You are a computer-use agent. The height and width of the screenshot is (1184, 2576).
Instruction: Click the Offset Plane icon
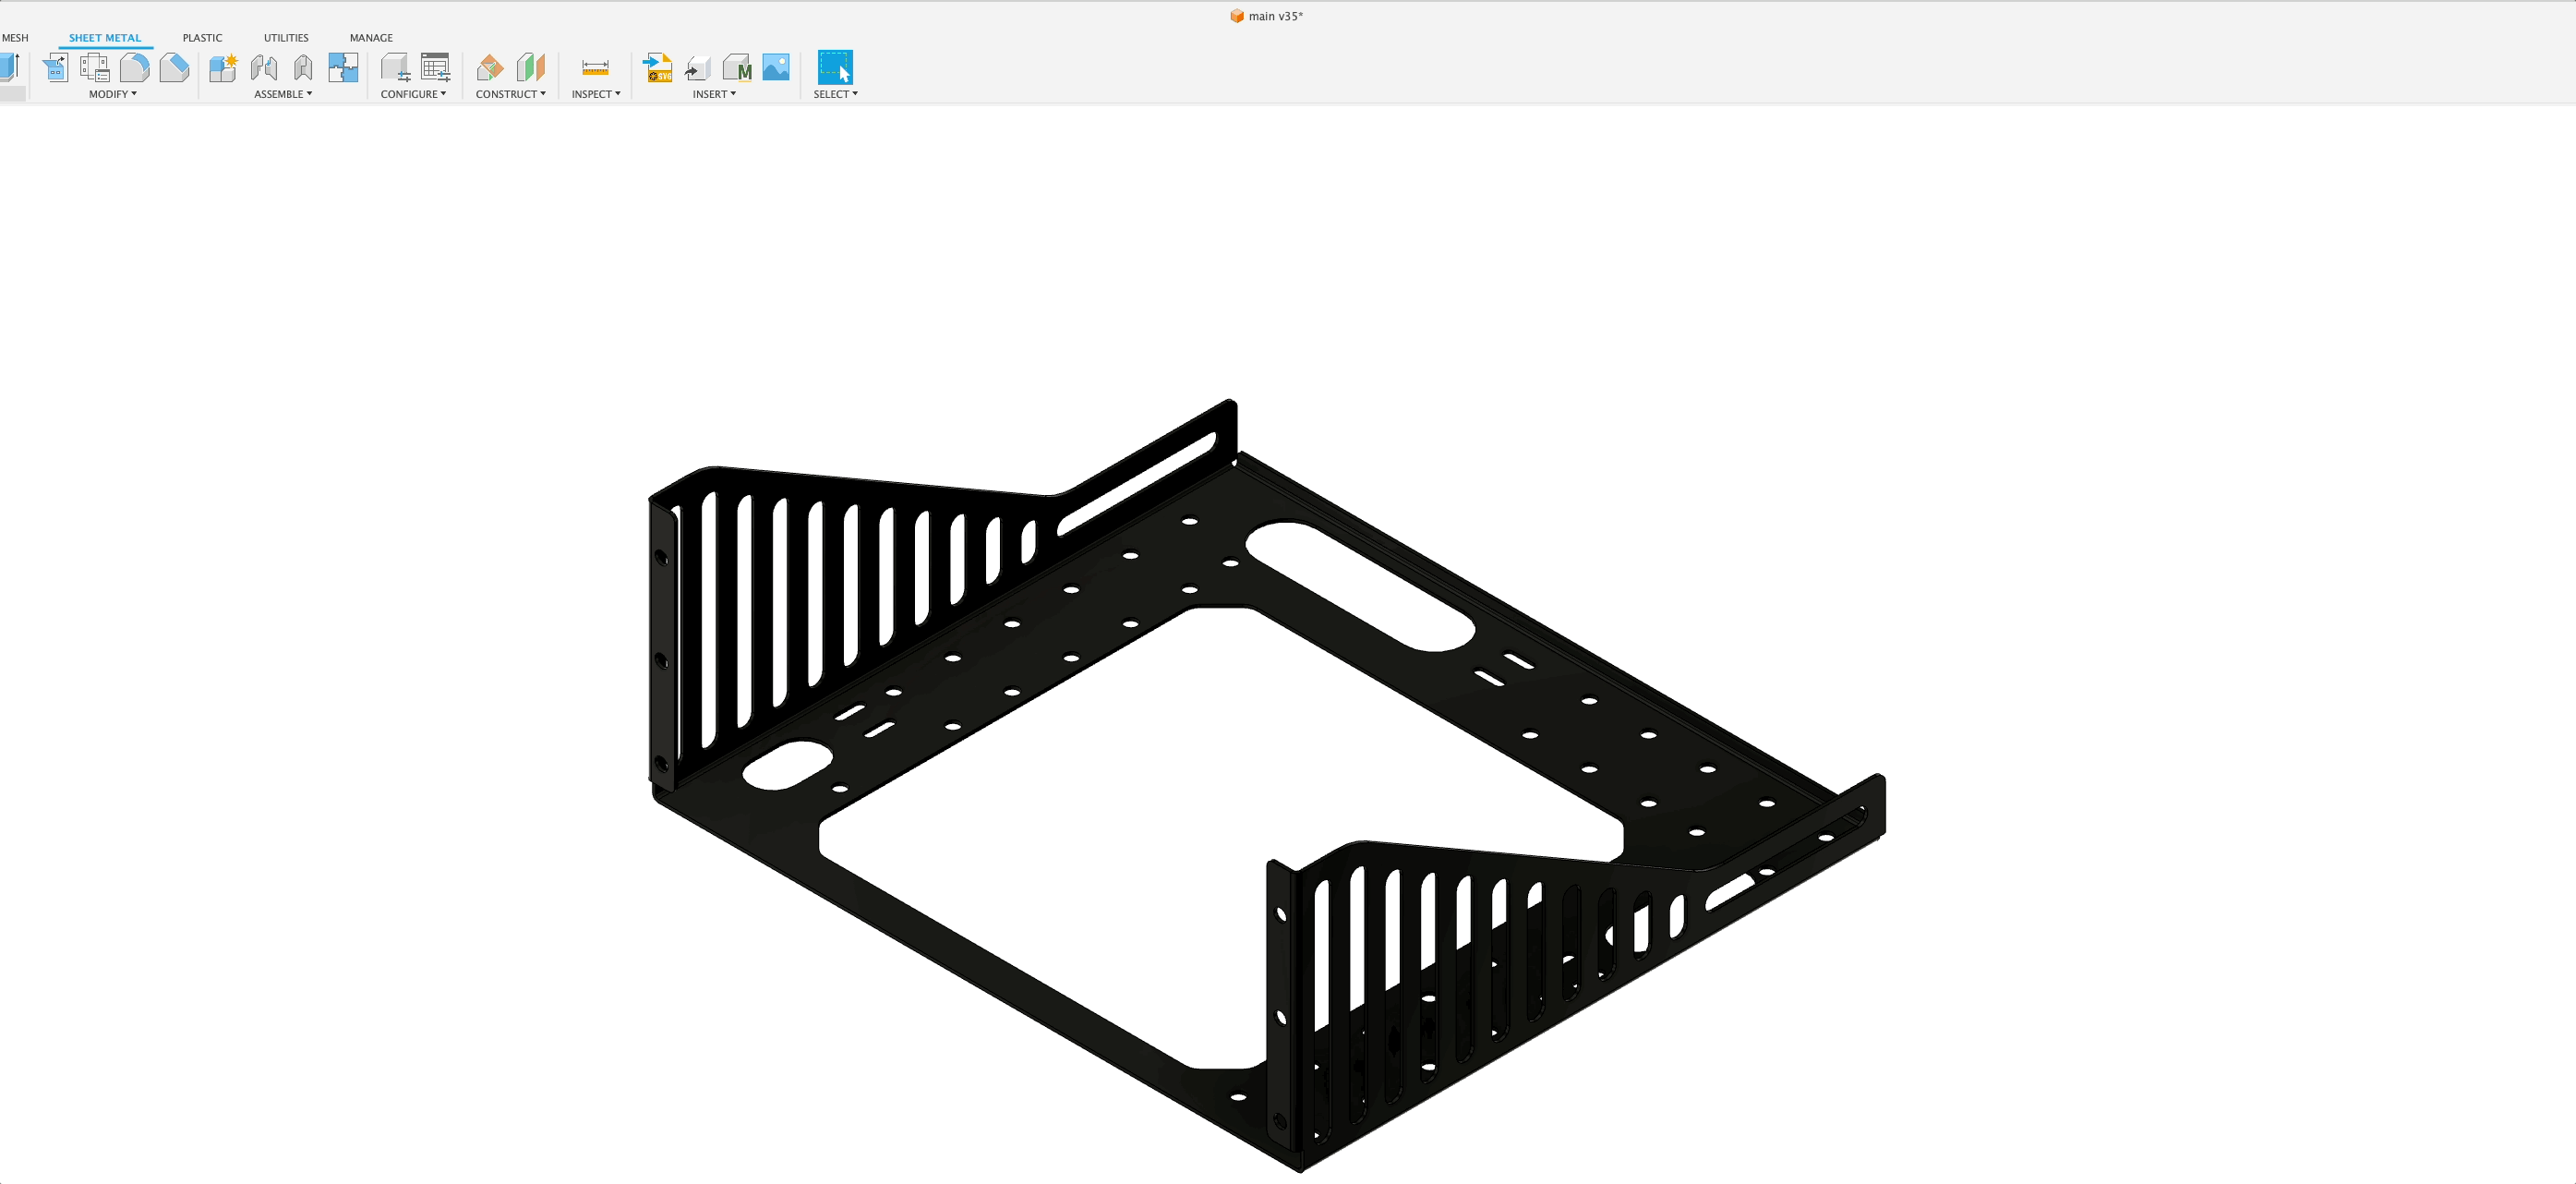click(x=490, y=68)
